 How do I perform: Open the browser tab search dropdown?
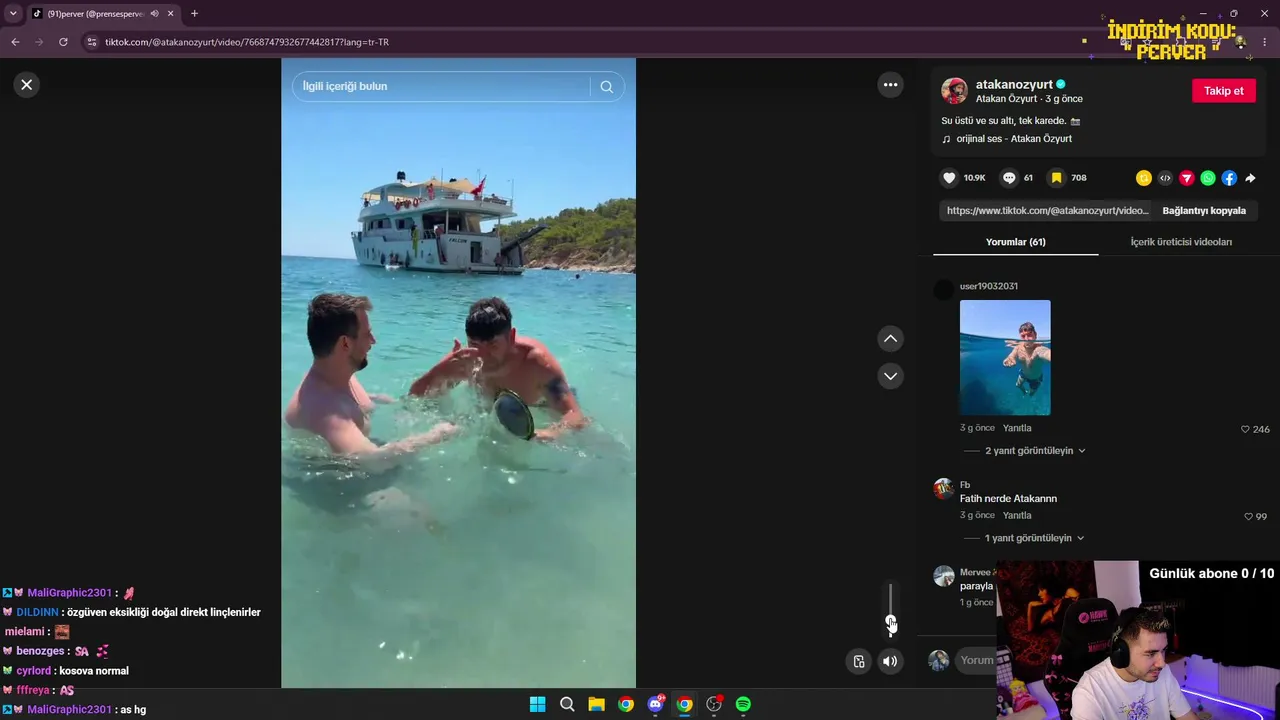click(13, 14)
